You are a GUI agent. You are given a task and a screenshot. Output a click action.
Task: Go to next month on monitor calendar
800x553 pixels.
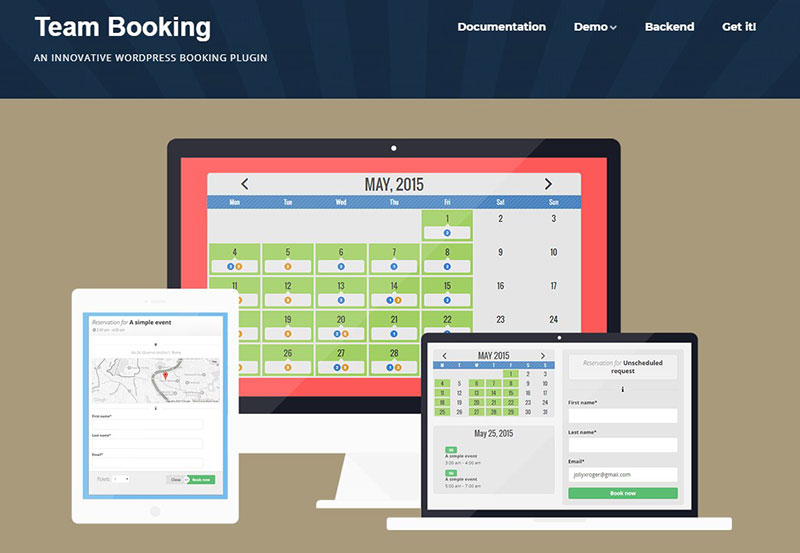(548, 184)
